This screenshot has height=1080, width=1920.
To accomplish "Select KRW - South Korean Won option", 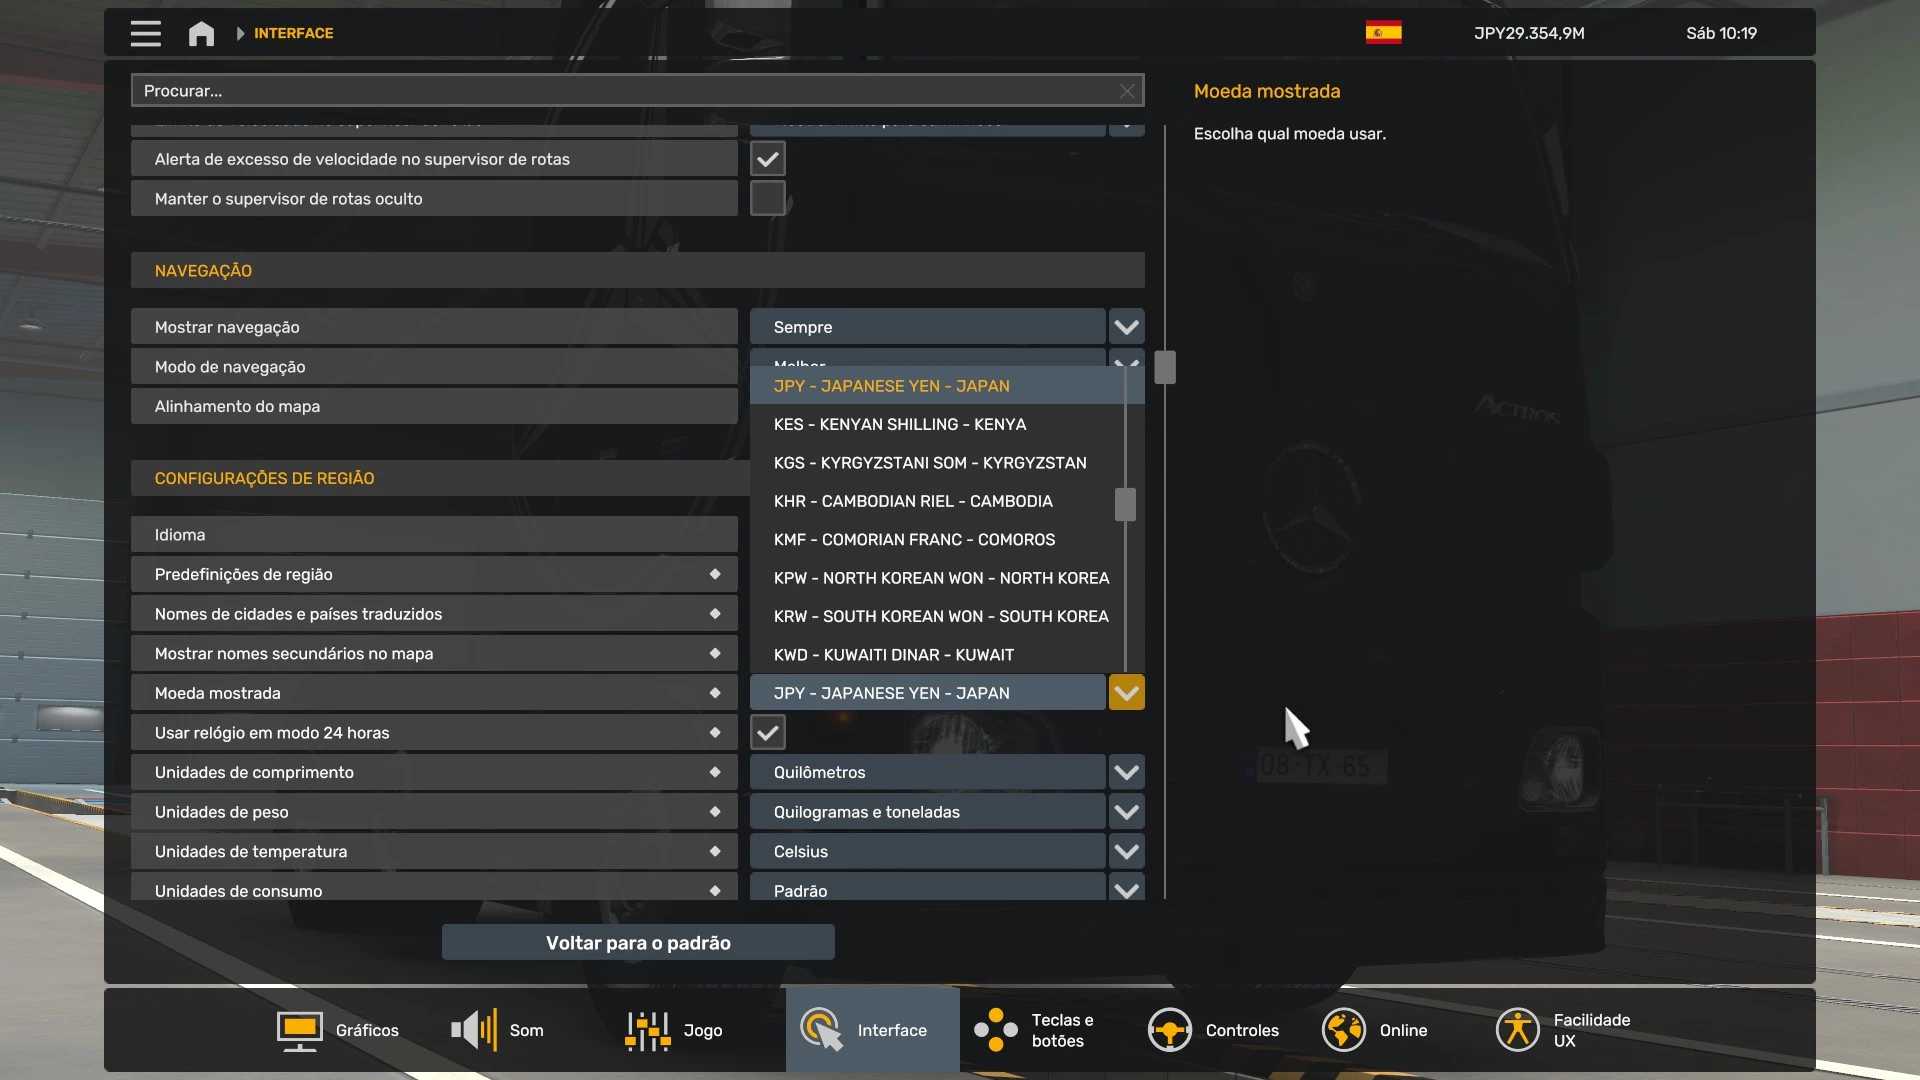I will coord(940,617).
